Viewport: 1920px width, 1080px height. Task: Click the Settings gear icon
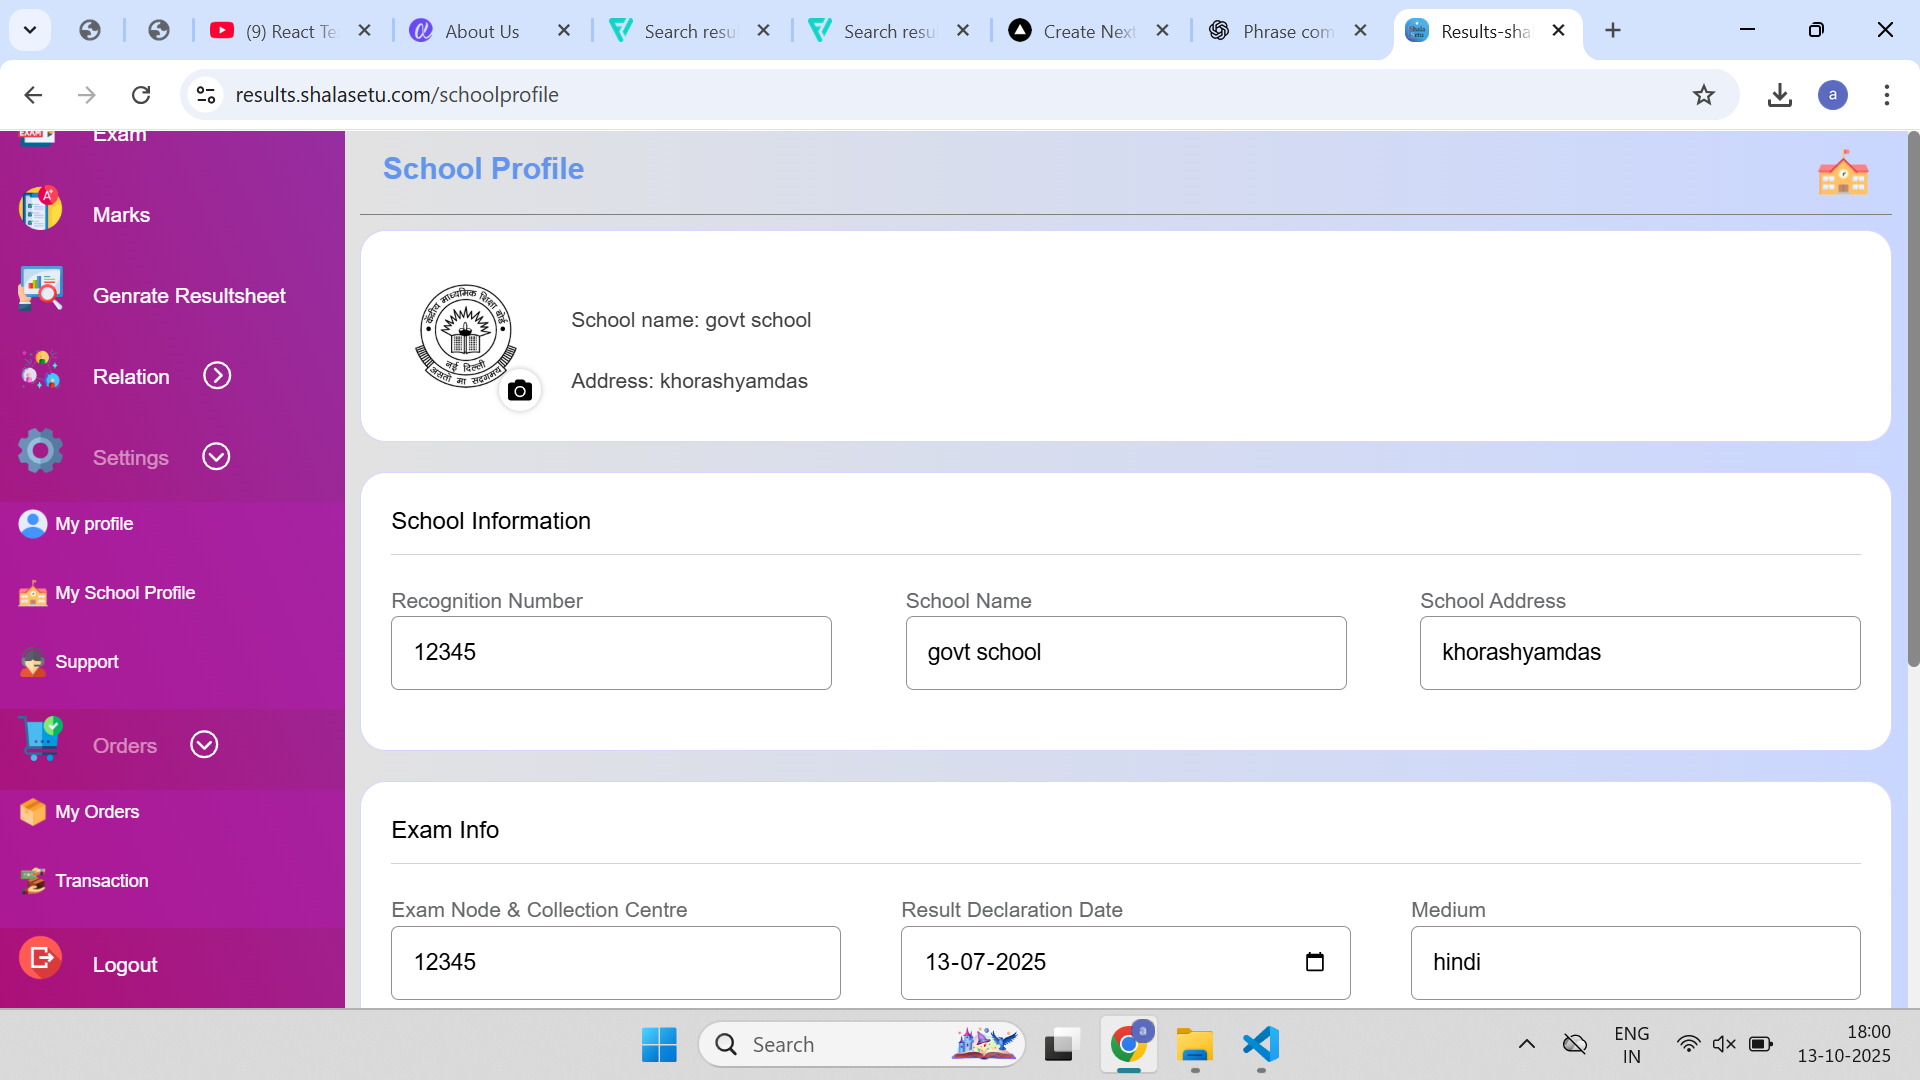[40, 452]
